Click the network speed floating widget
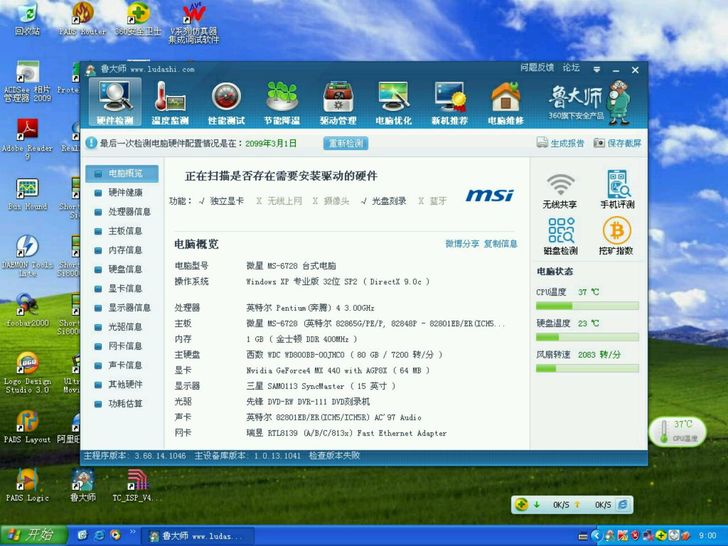This screenshot has width=728, height=546. point(572,505)
